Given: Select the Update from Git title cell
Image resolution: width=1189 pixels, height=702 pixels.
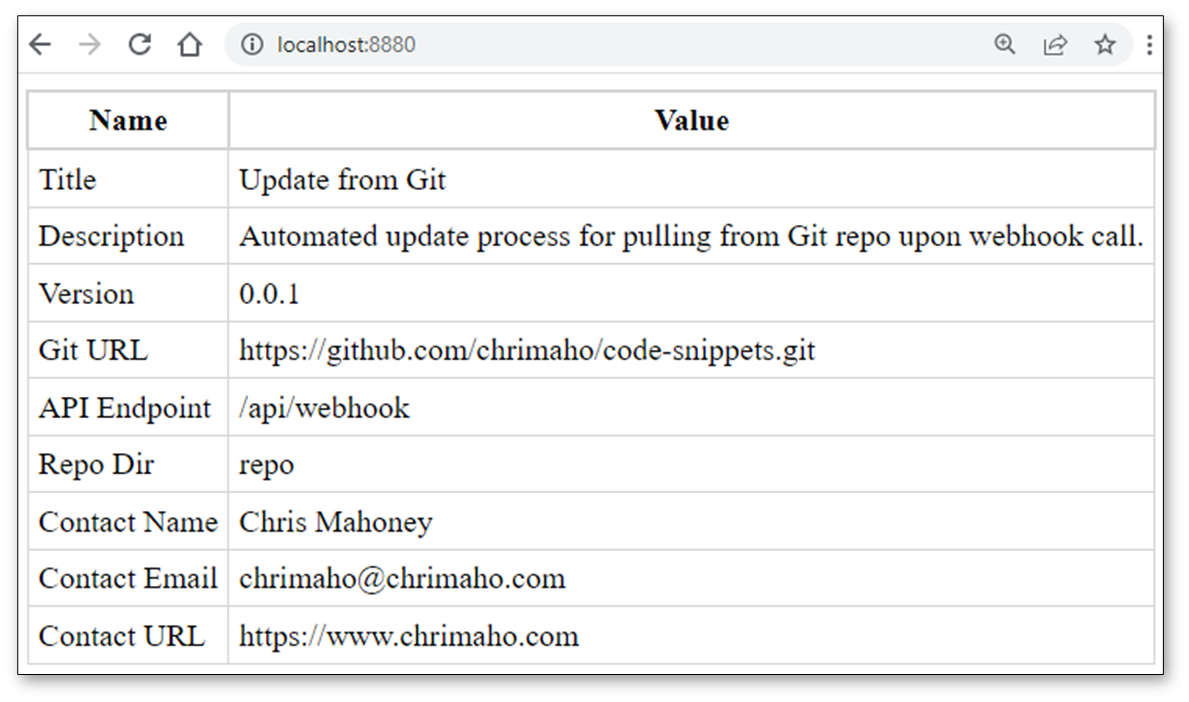Looking at the screenshot, I should [x=692, y=180].
